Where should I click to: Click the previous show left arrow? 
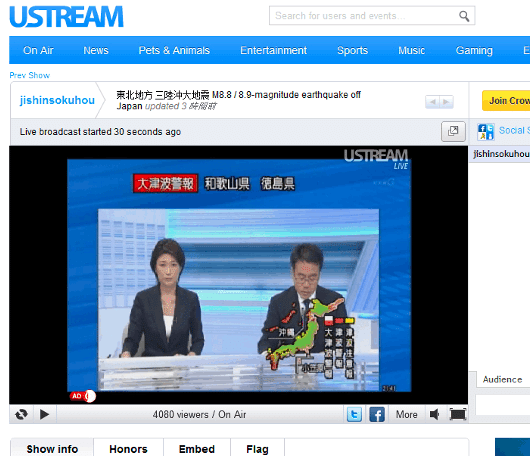coord(432,102)
